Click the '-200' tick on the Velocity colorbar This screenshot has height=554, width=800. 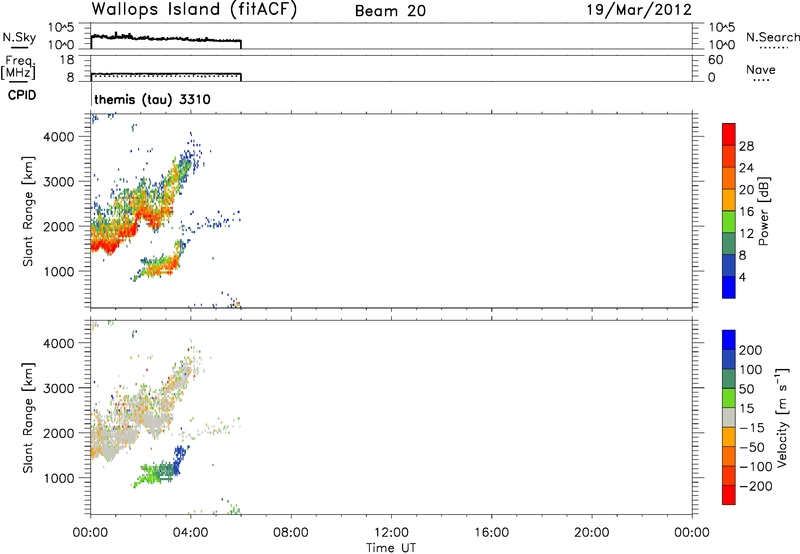point(756,486)
